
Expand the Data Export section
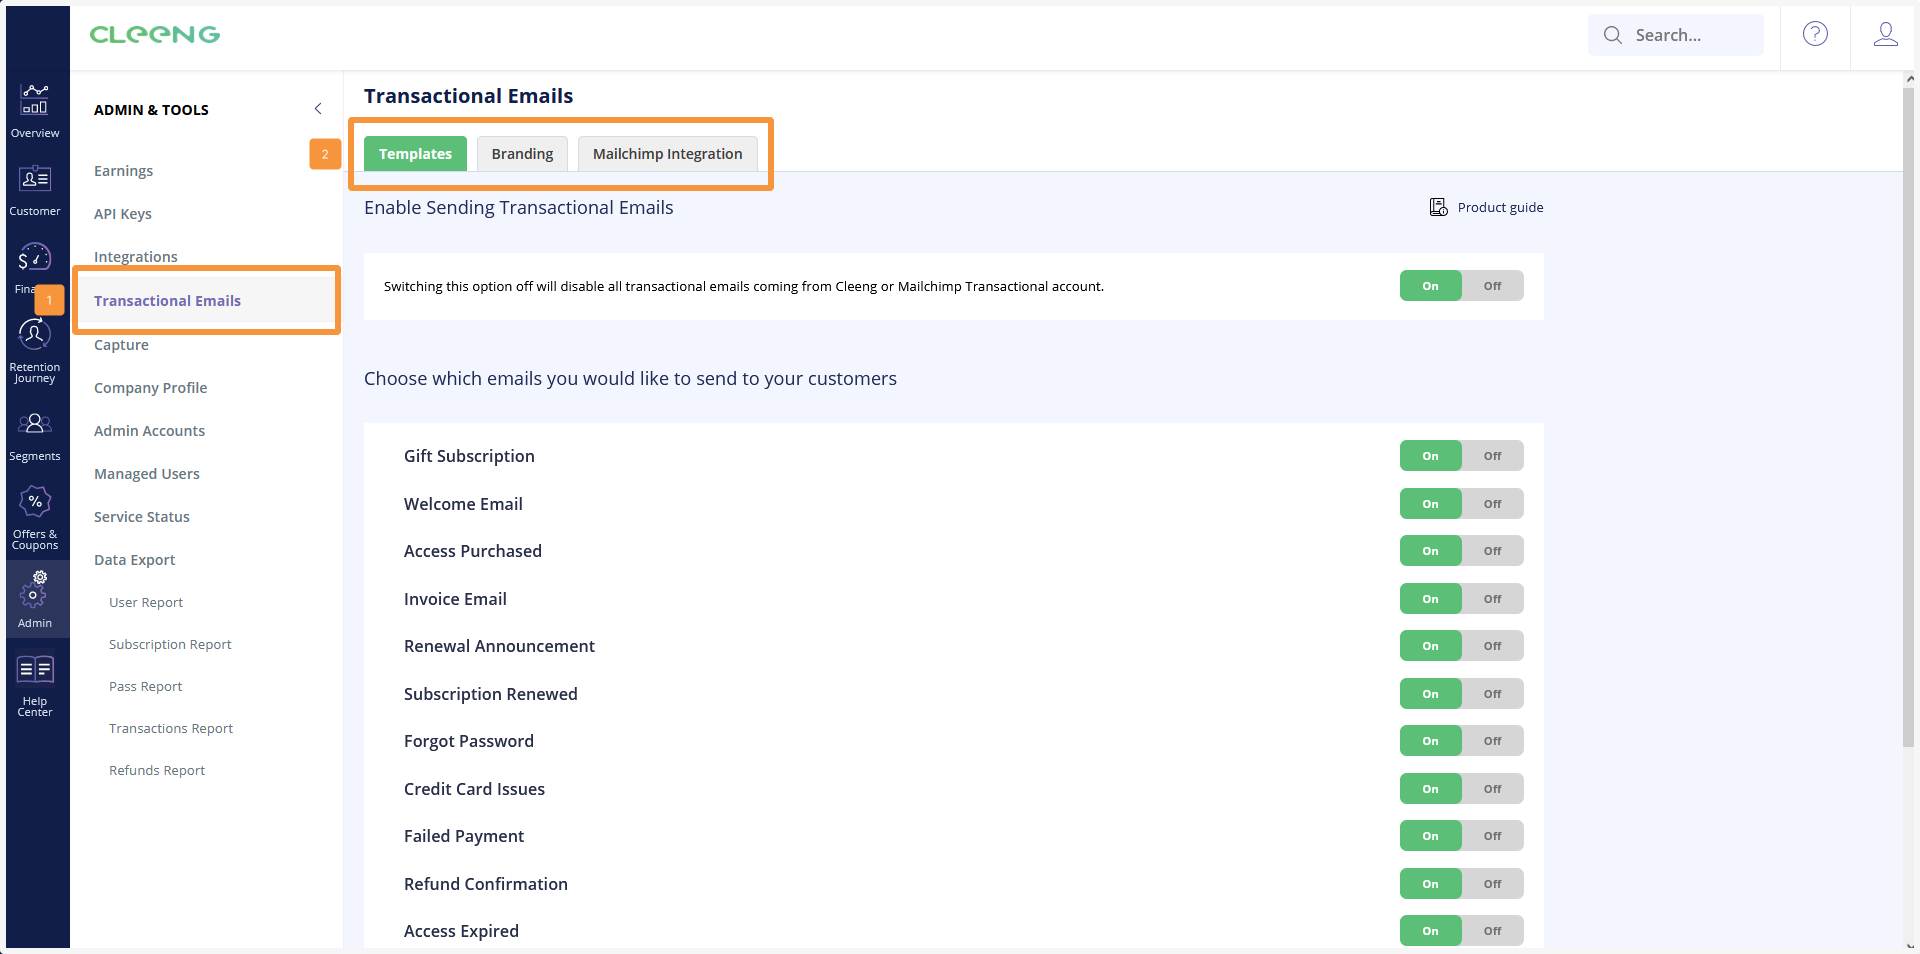click(134, 560)
